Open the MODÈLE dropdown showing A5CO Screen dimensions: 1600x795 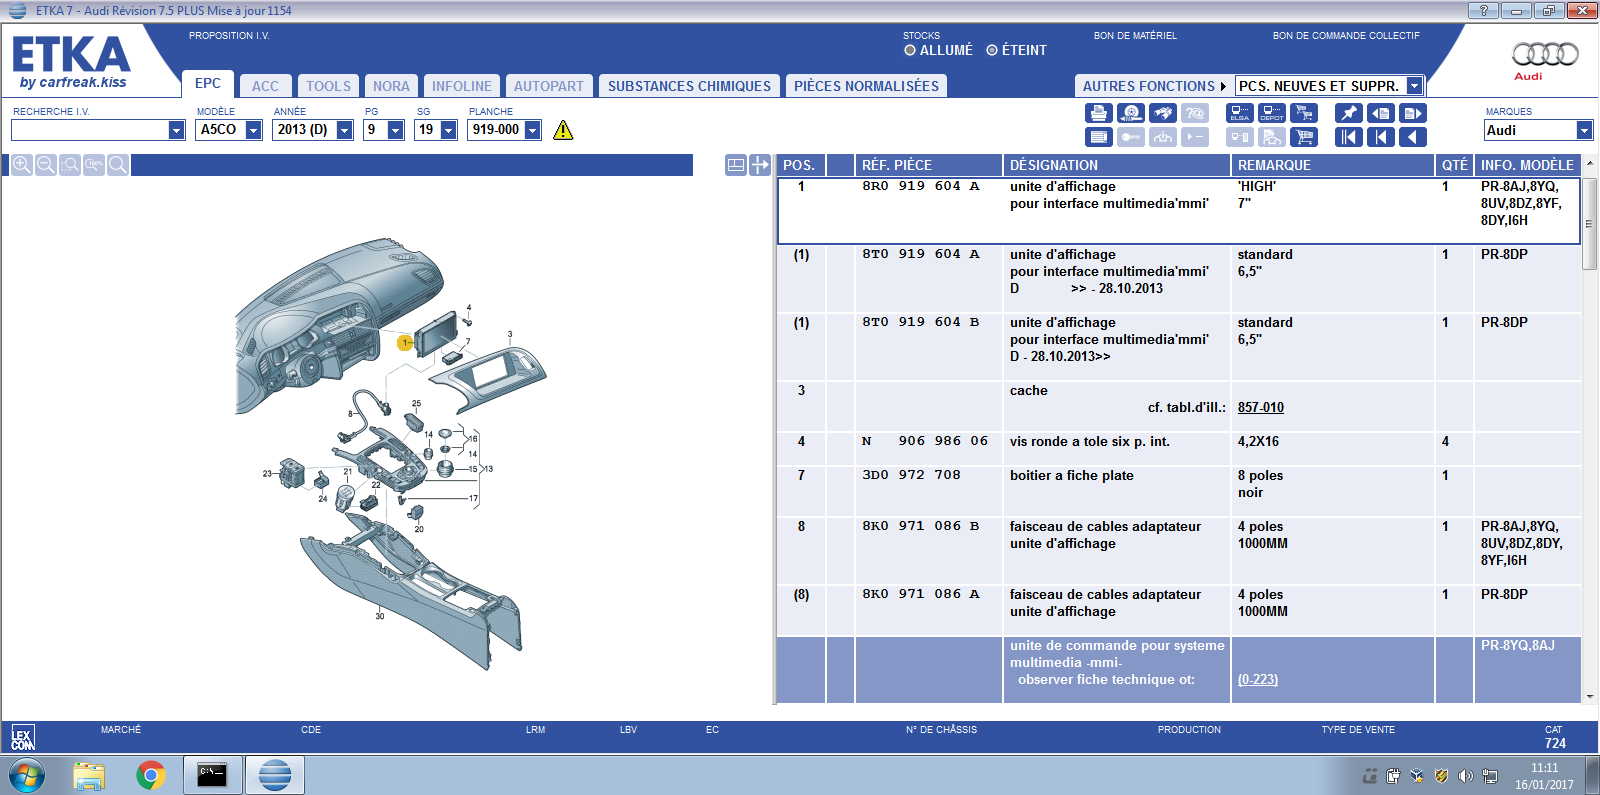254,130
